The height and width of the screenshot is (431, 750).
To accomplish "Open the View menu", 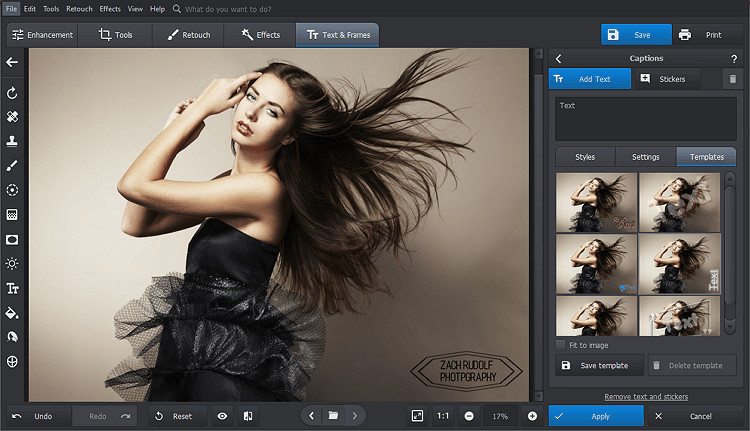I will (x=135, y=9).
